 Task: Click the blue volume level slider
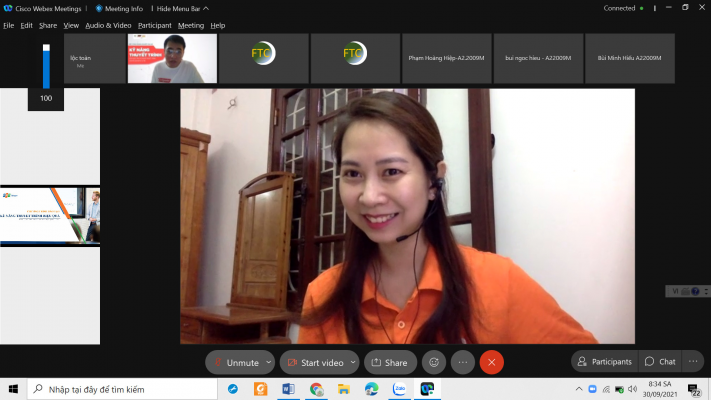click(x=46, y=66)
